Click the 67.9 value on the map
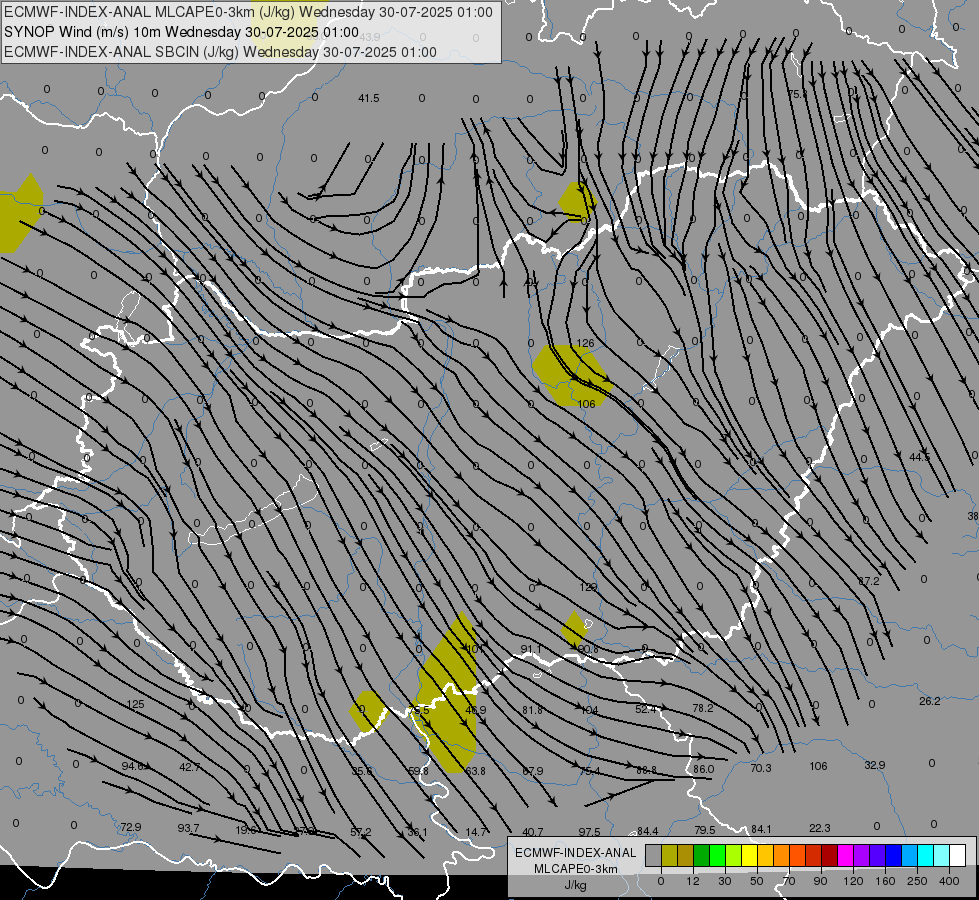 point(533,771)
